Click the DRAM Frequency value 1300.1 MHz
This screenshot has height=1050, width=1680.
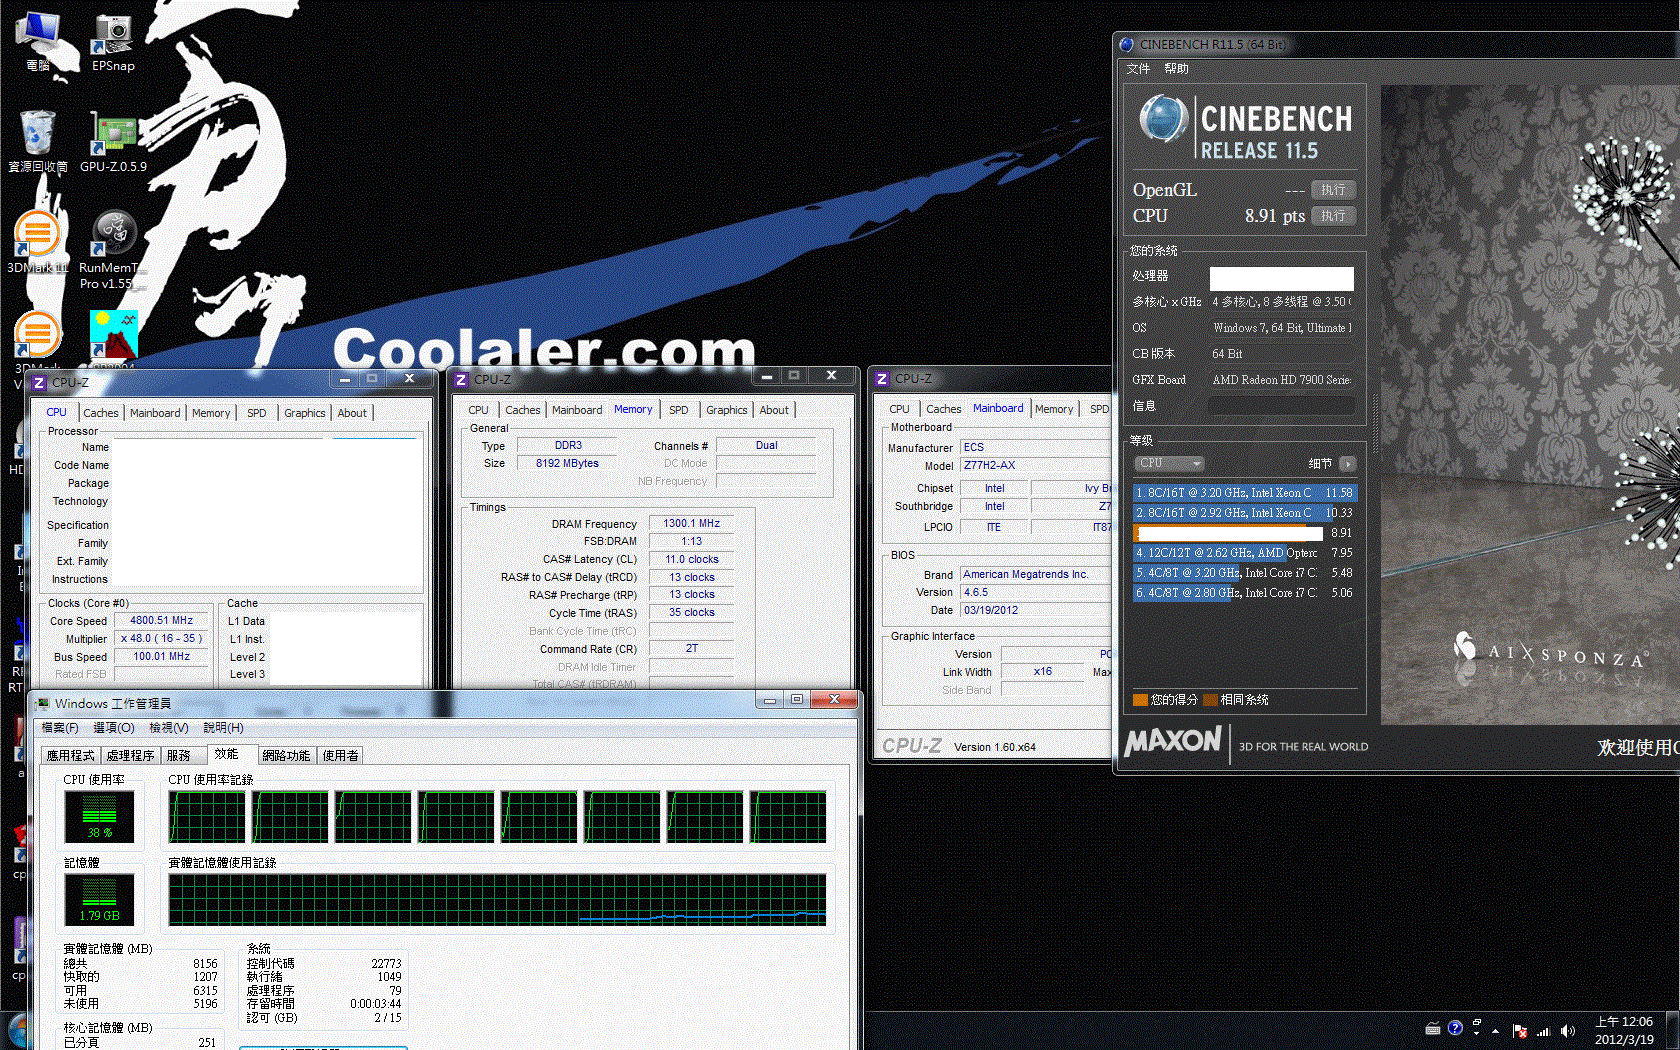(x=691, y=524)
